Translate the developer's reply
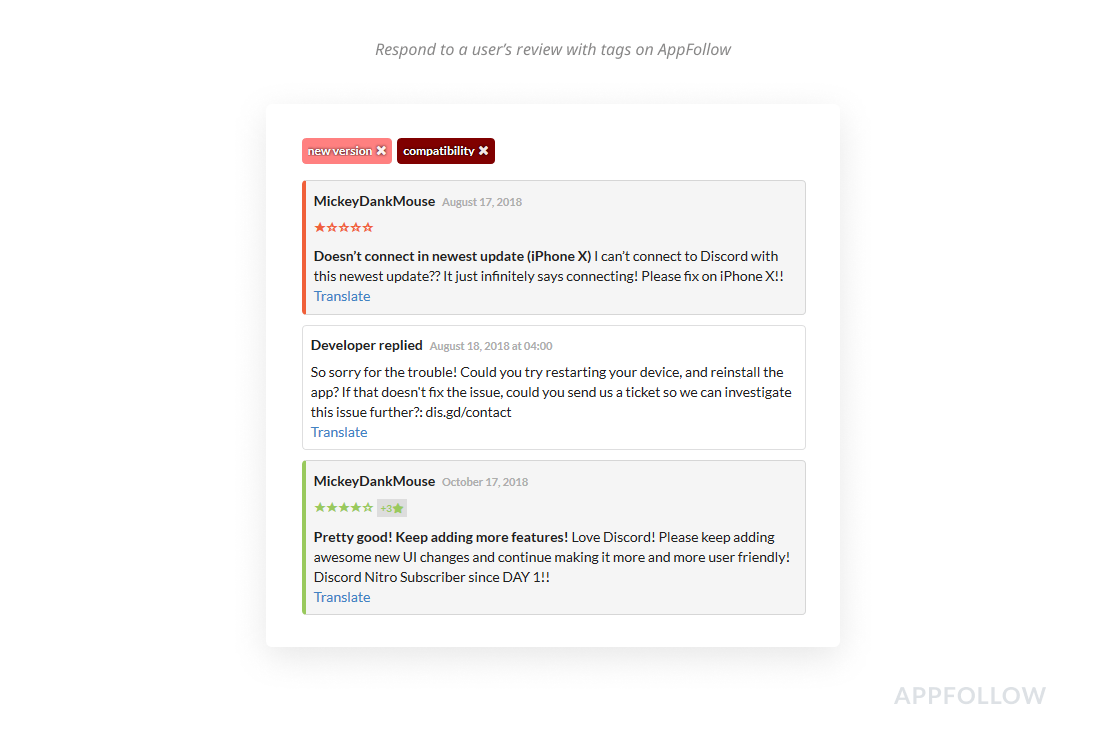Viewport: 1106px width, 744px height. (339, 432)
